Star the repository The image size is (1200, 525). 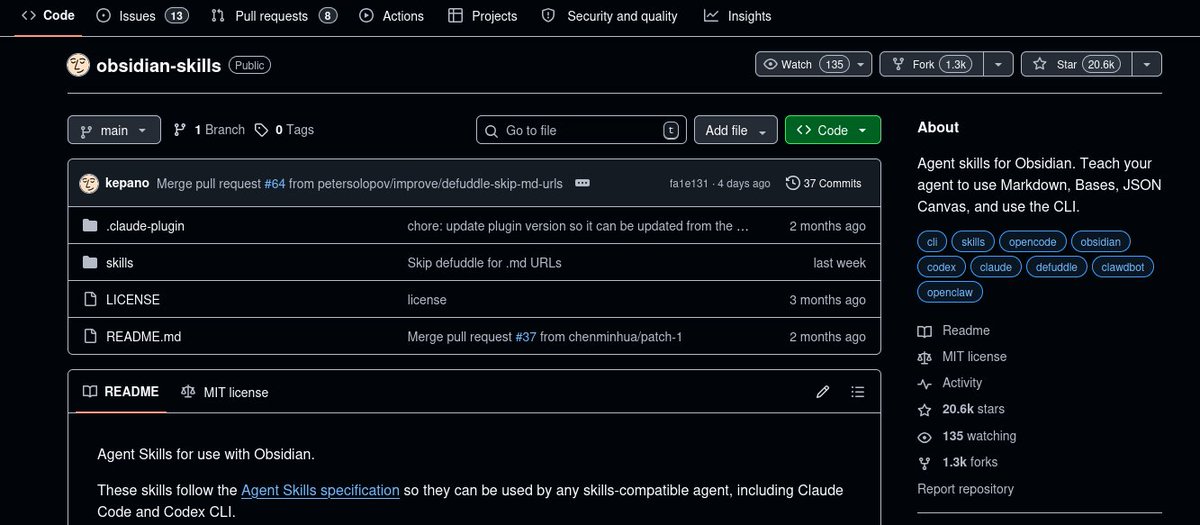coord(1075,64)
